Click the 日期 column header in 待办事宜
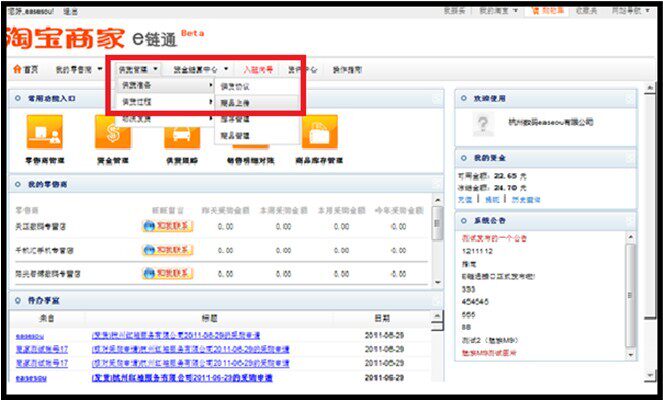The image size is (663, 402). pyautogui.click(x=382, y=318)
